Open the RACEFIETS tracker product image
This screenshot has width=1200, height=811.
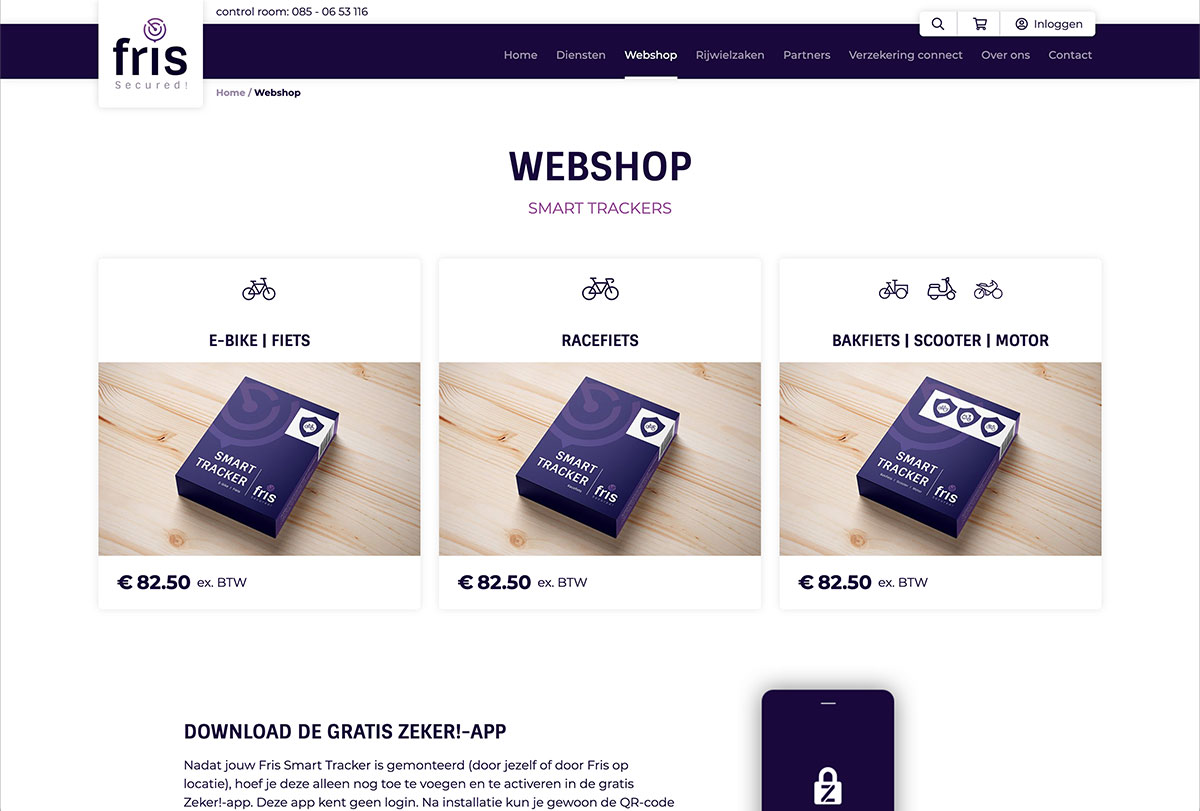pos(600,459)
